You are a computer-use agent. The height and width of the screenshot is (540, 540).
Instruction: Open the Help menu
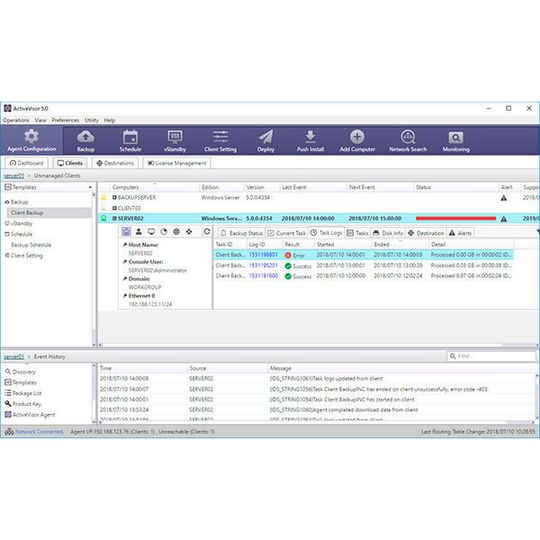(x=110, y=120)
